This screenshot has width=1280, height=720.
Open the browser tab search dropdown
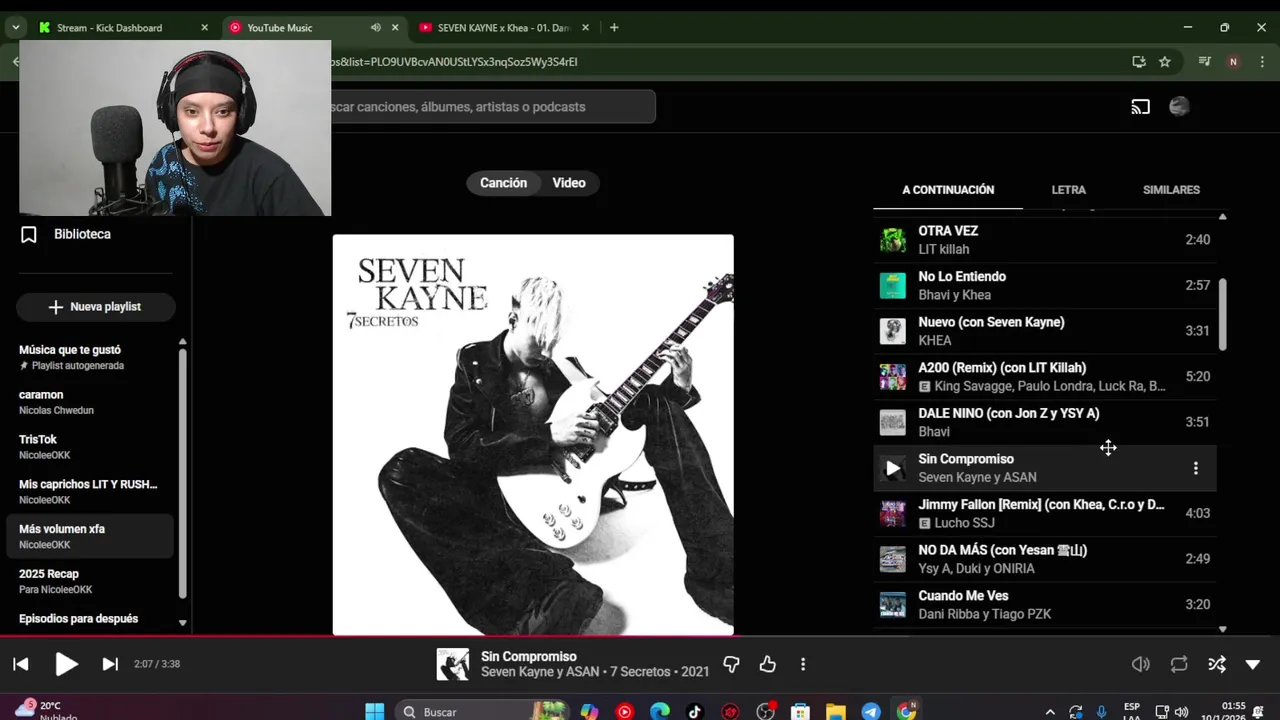(15, 28)
